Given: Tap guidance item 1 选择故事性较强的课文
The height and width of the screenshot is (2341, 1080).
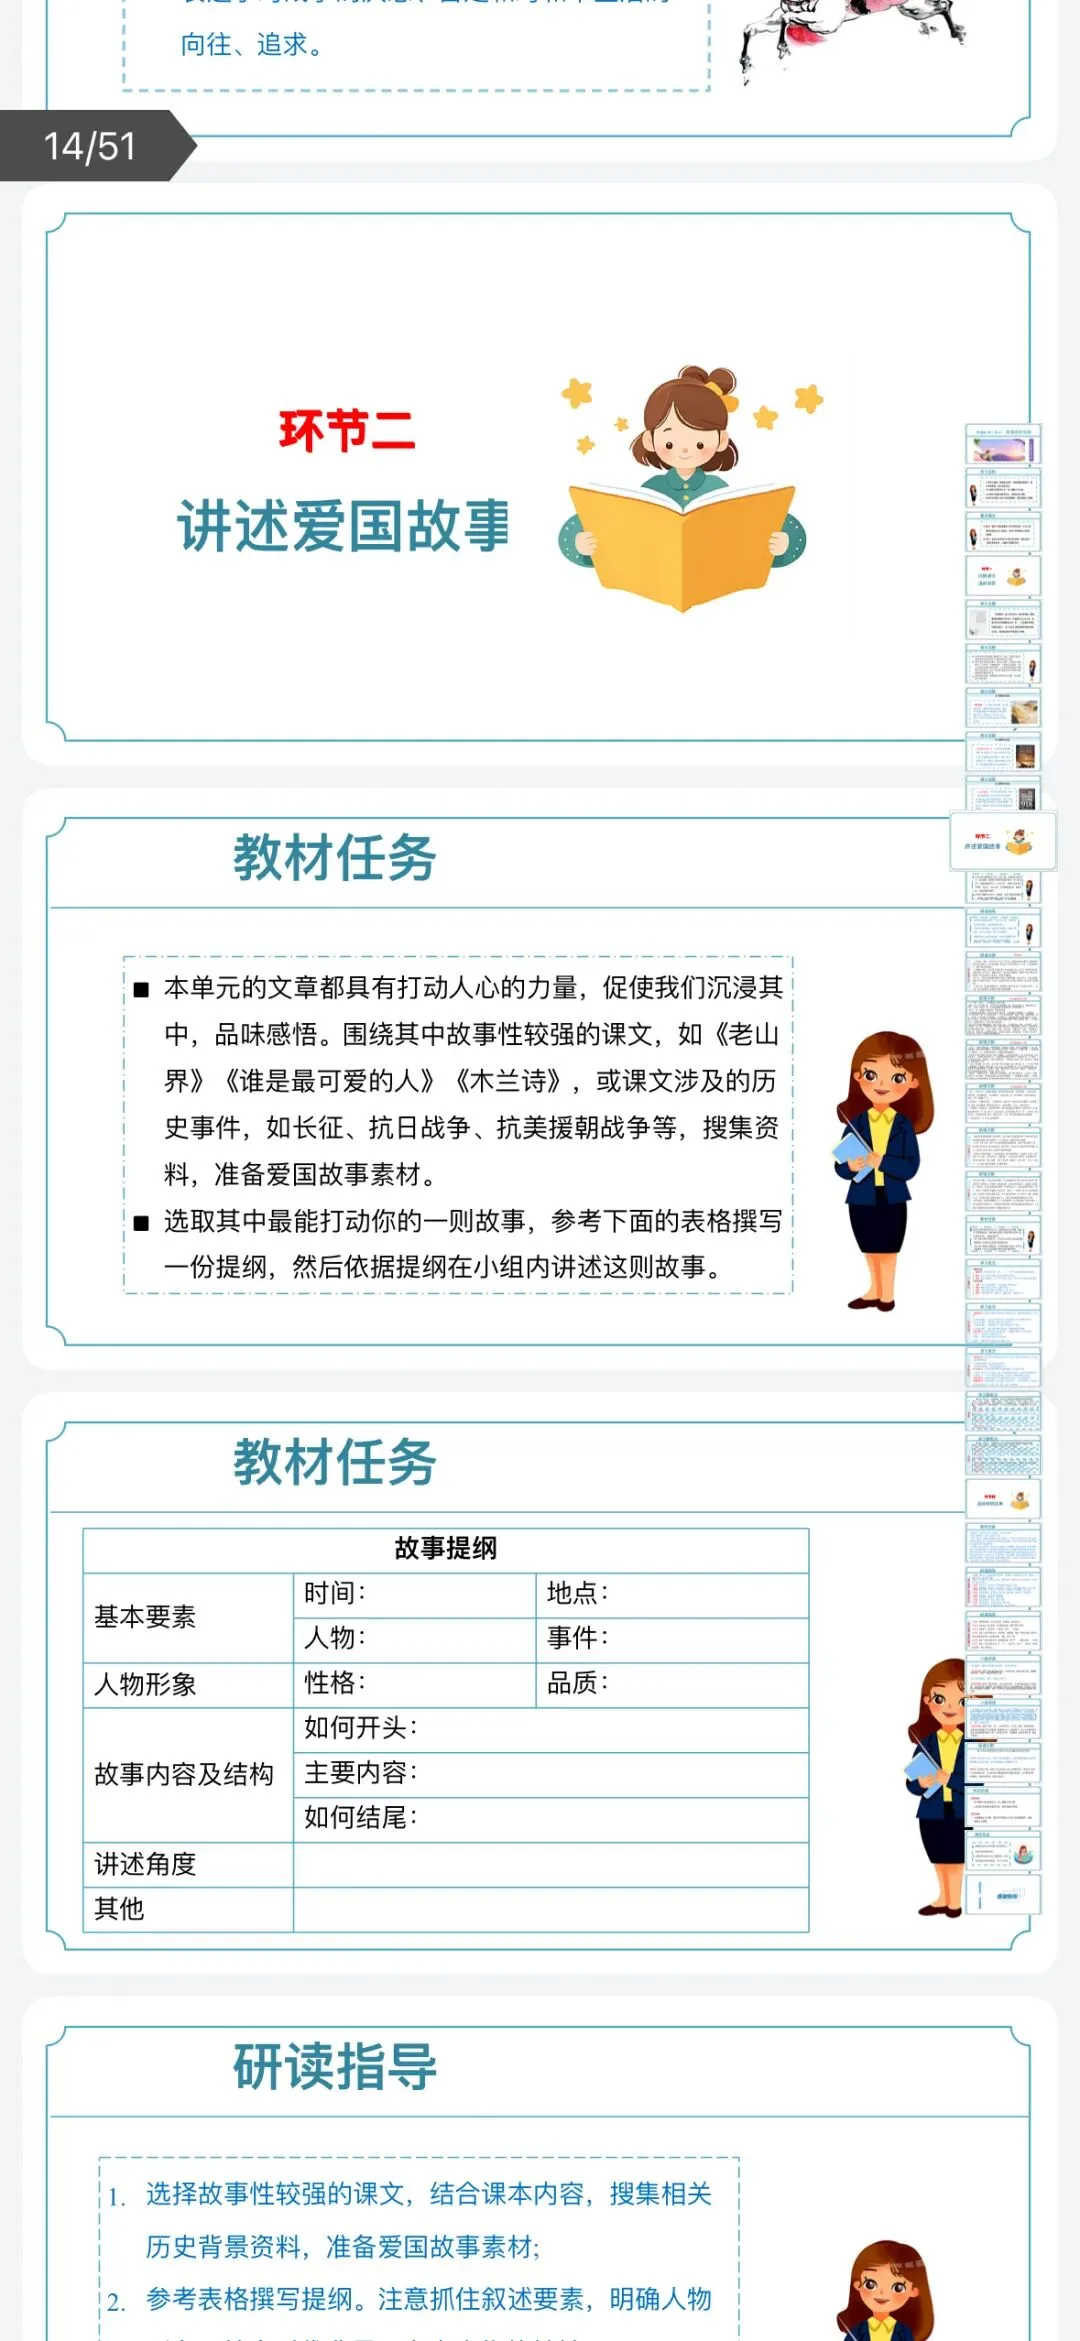Looking at the screenshot, I should pyautogui.click(x=412, y=2220).
